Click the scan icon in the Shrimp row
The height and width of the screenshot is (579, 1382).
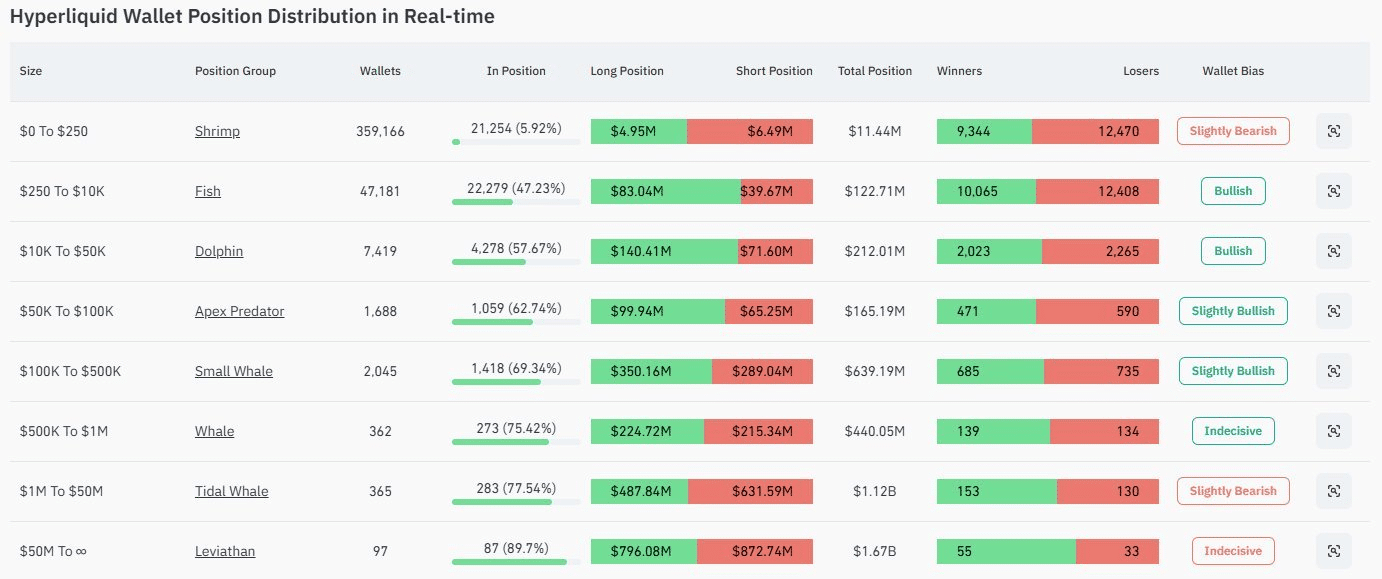pos(1333,131)
